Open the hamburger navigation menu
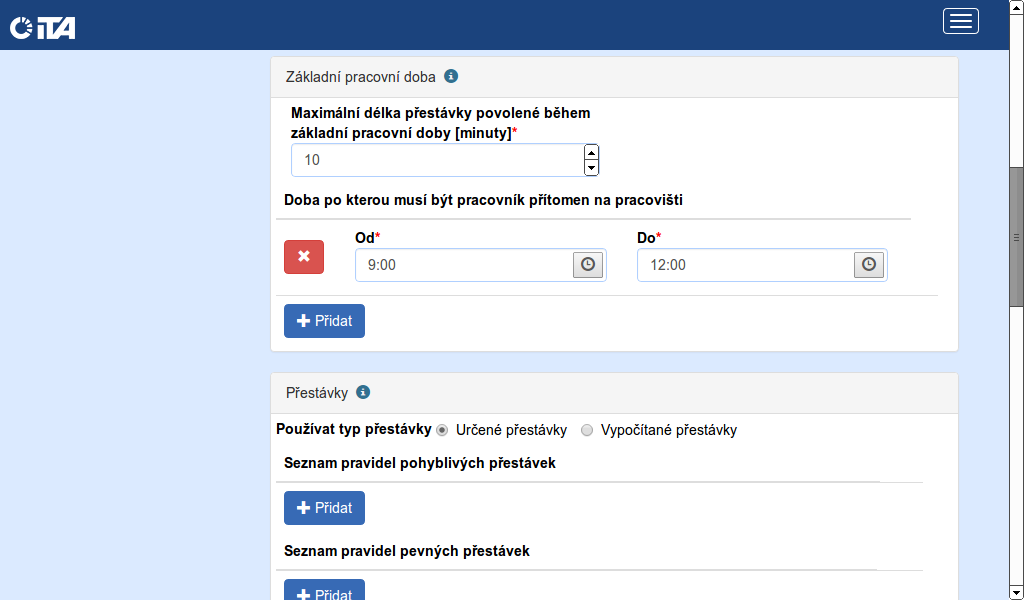 pyautogui.click(x=960, y=21)
